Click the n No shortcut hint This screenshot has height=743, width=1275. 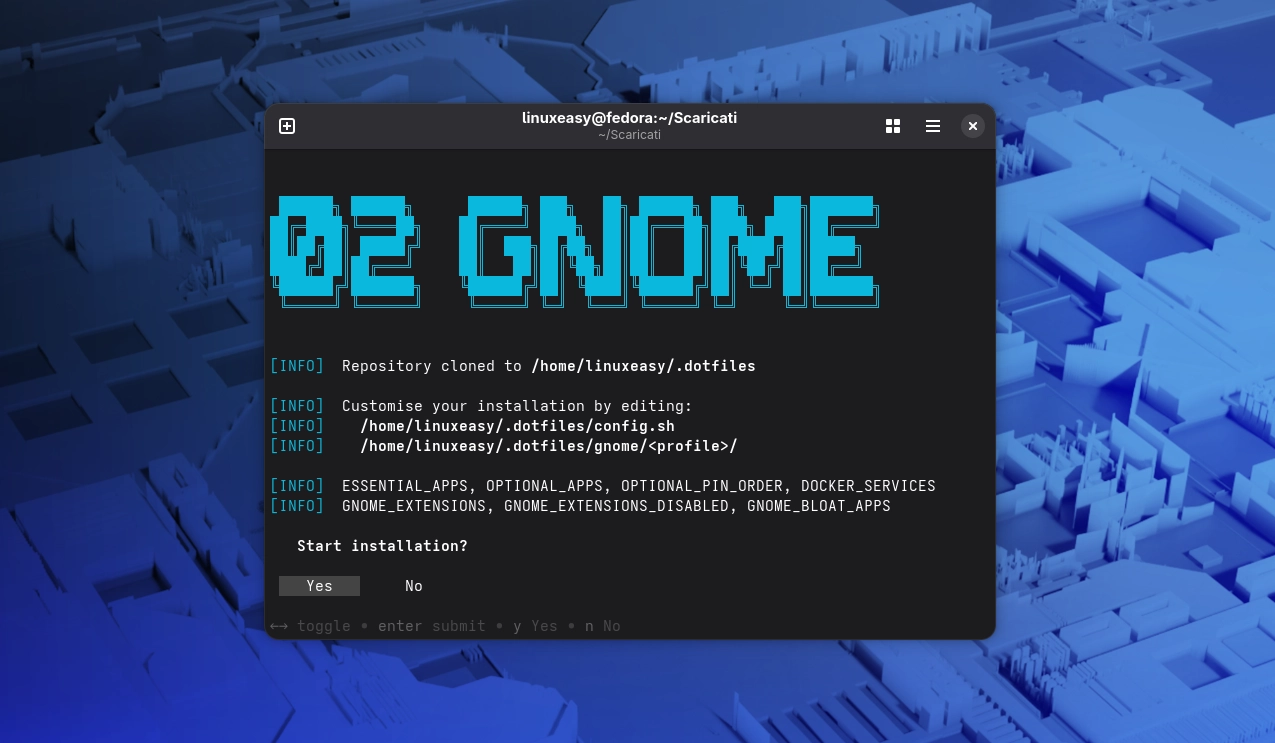(600, 626)
